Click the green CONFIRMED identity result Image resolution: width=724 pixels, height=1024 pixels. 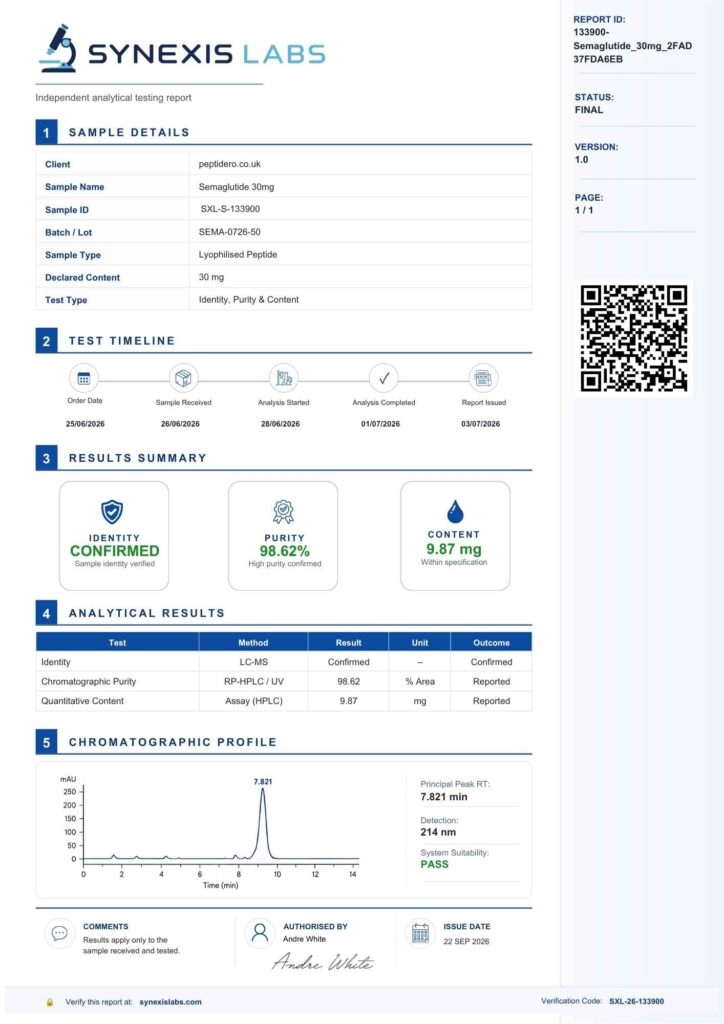point(114,551)
